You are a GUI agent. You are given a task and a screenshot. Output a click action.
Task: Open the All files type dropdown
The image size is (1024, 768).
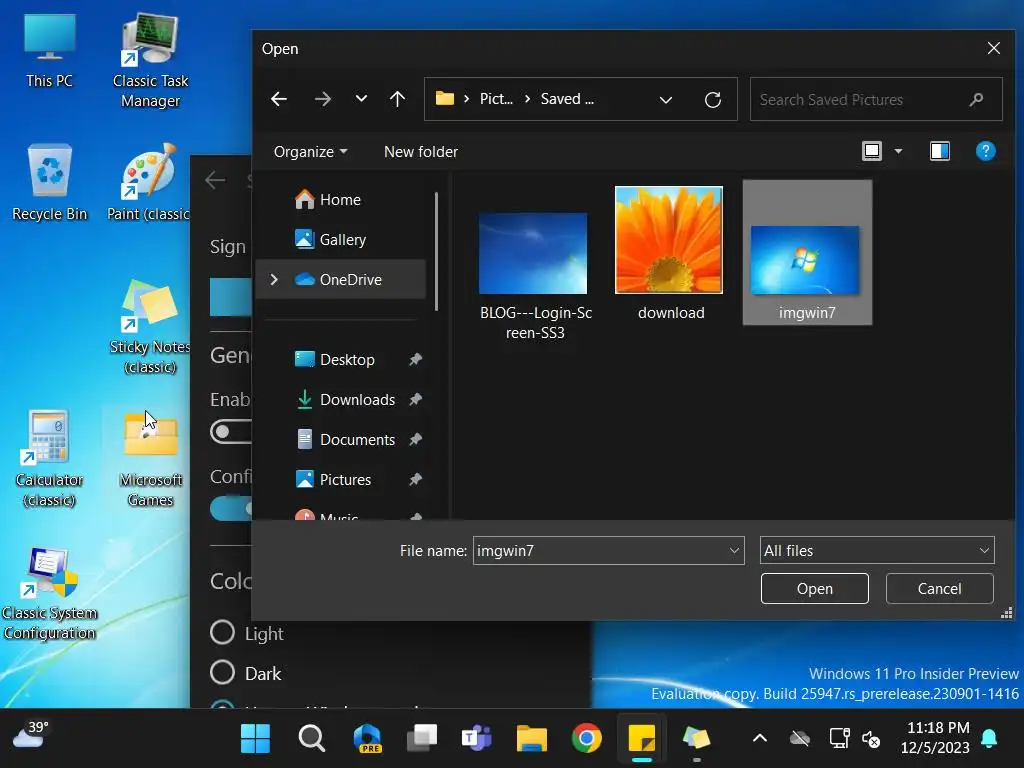[x=877, y=551]
